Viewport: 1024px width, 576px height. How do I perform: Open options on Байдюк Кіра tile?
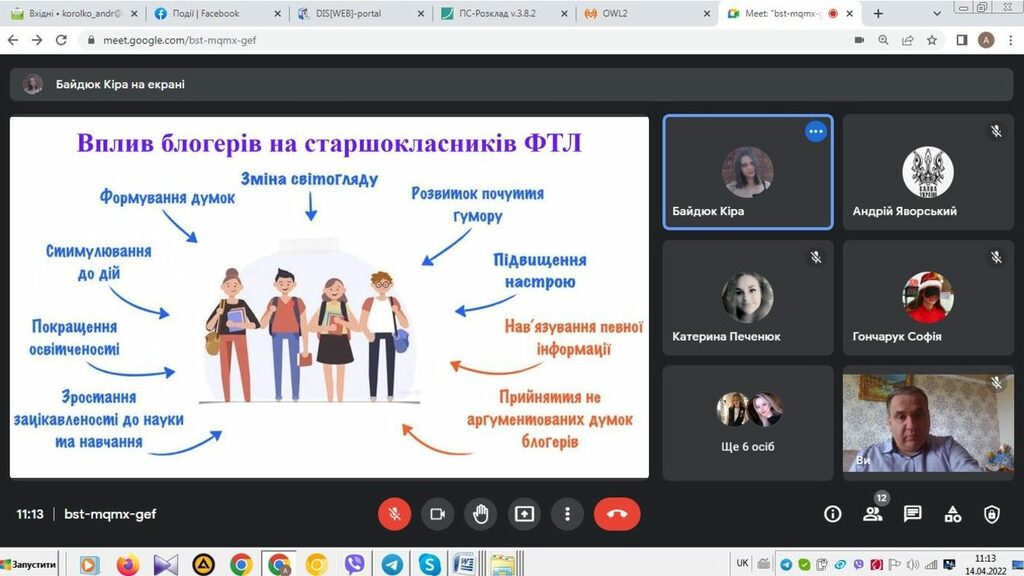pos(816,131)
